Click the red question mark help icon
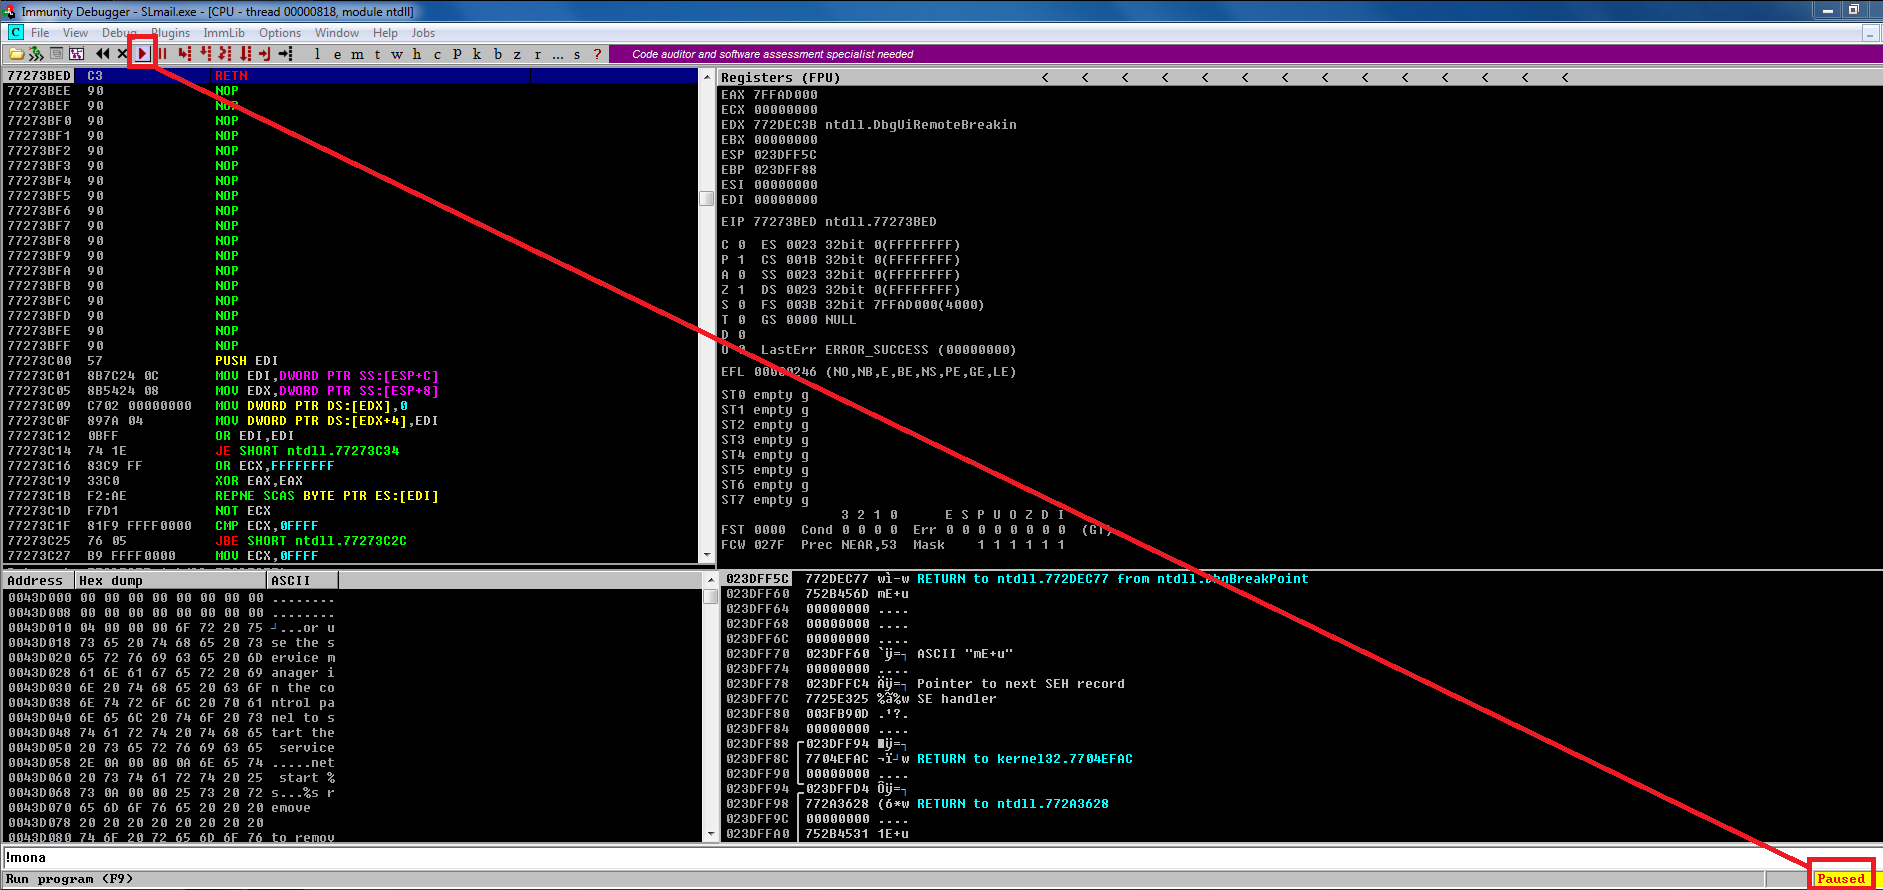 pyautogui.click(x=597, y=54)
